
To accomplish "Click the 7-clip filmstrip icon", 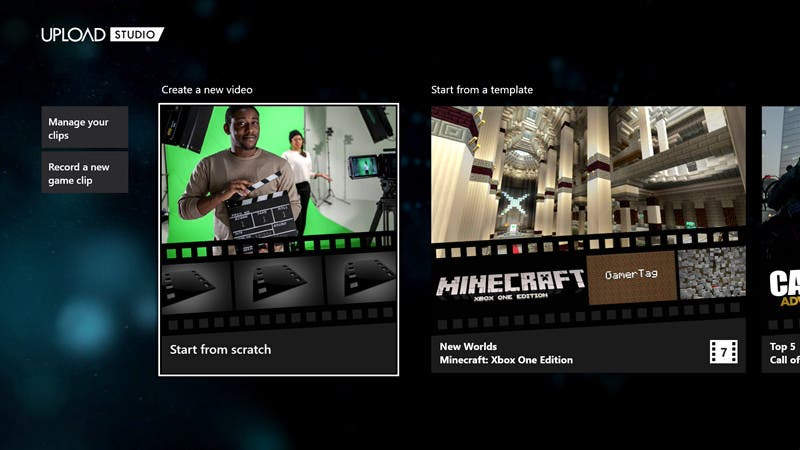I will click(723, 352).
